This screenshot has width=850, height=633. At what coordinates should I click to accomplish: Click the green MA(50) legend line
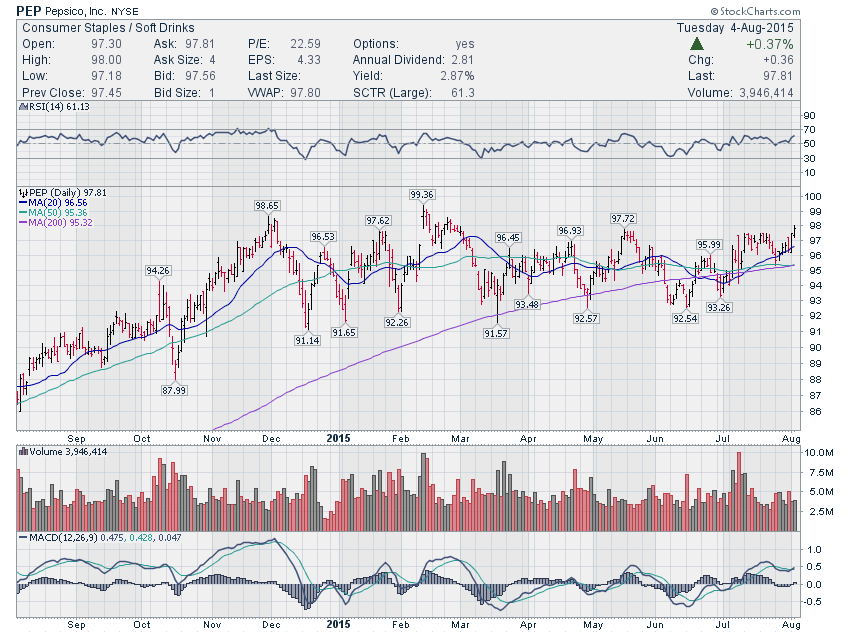tap(23, 212)
